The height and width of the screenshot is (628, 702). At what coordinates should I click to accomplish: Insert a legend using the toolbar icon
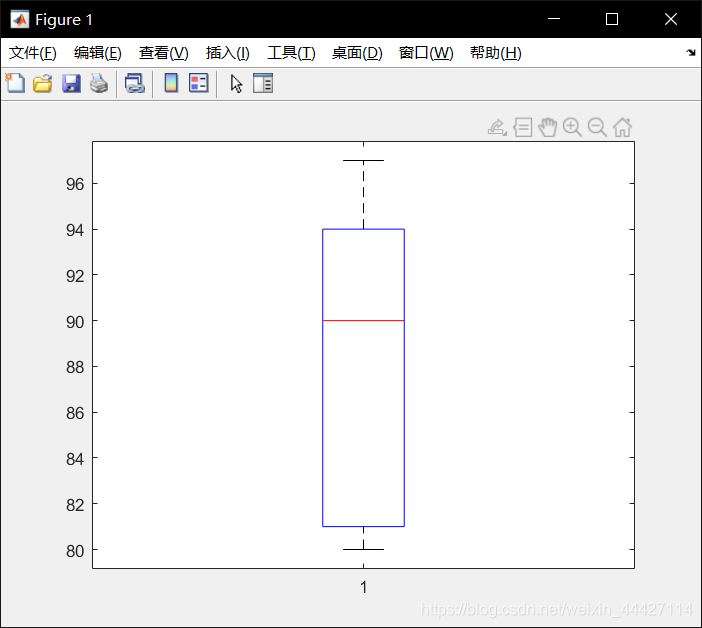pos(199,83)
